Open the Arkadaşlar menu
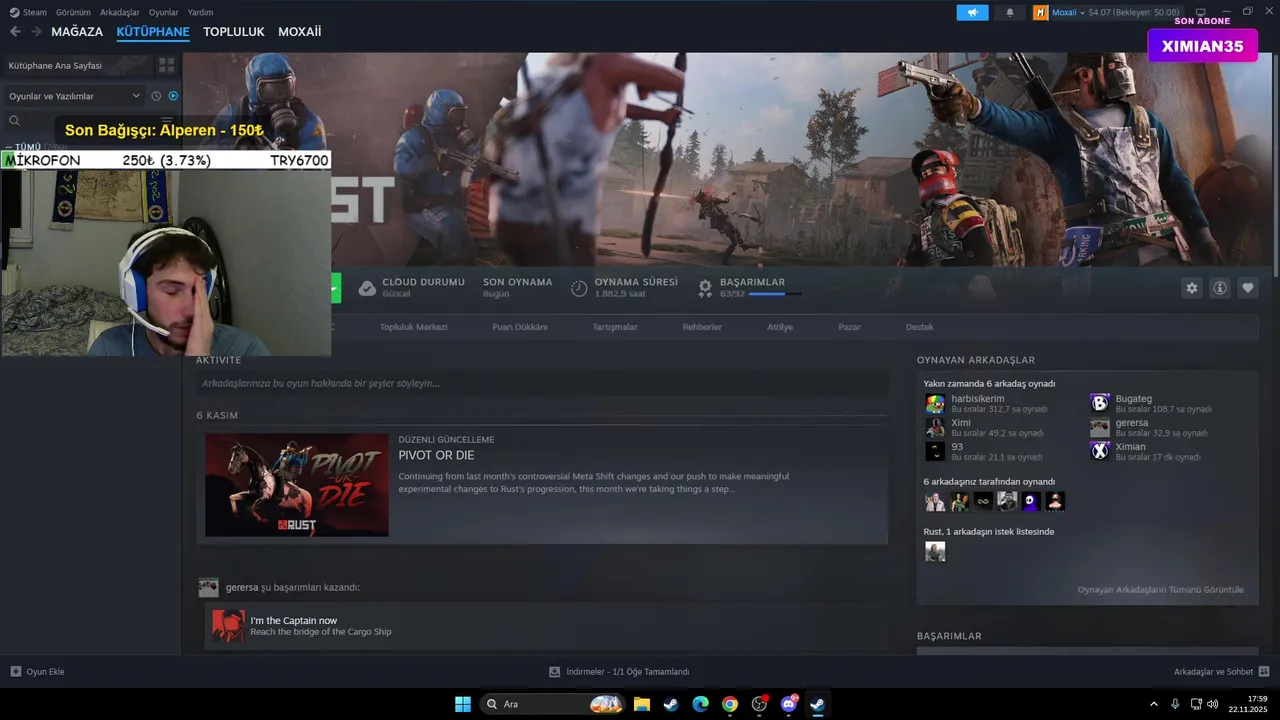 click(120, 13)
